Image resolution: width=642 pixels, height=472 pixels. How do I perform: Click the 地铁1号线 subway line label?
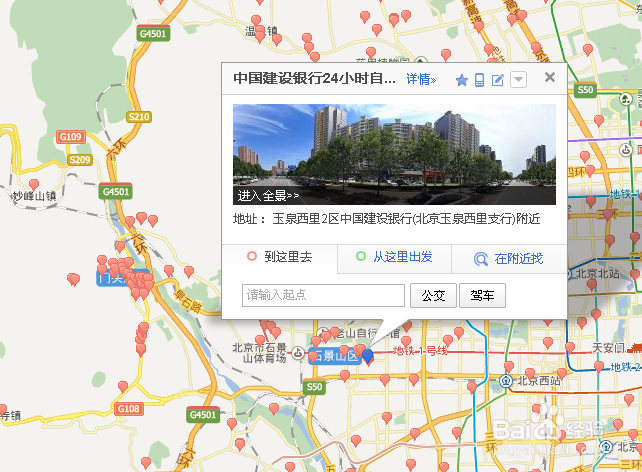point(419,351)
